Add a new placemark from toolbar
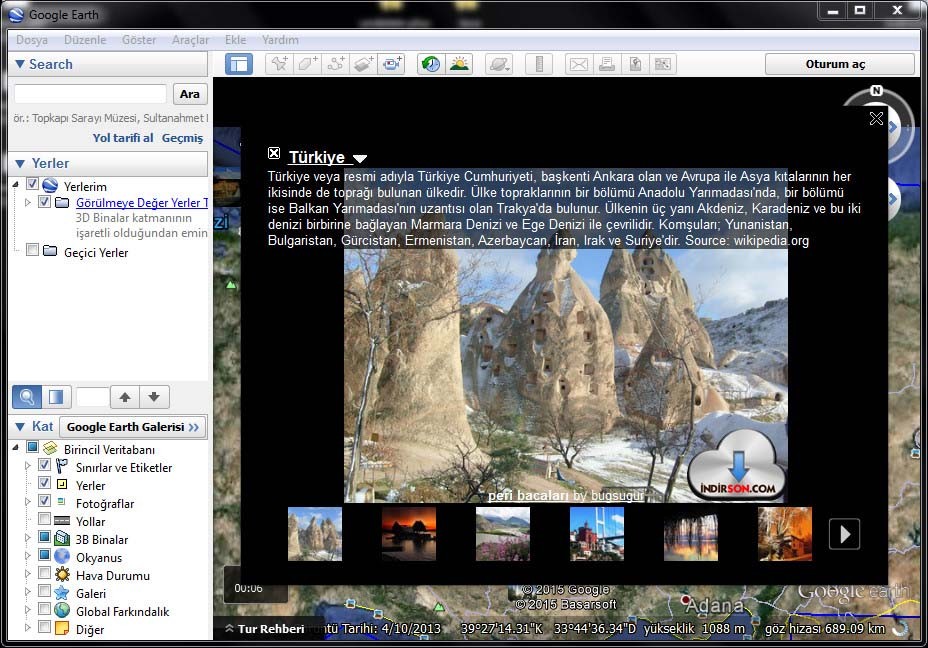 279,64
